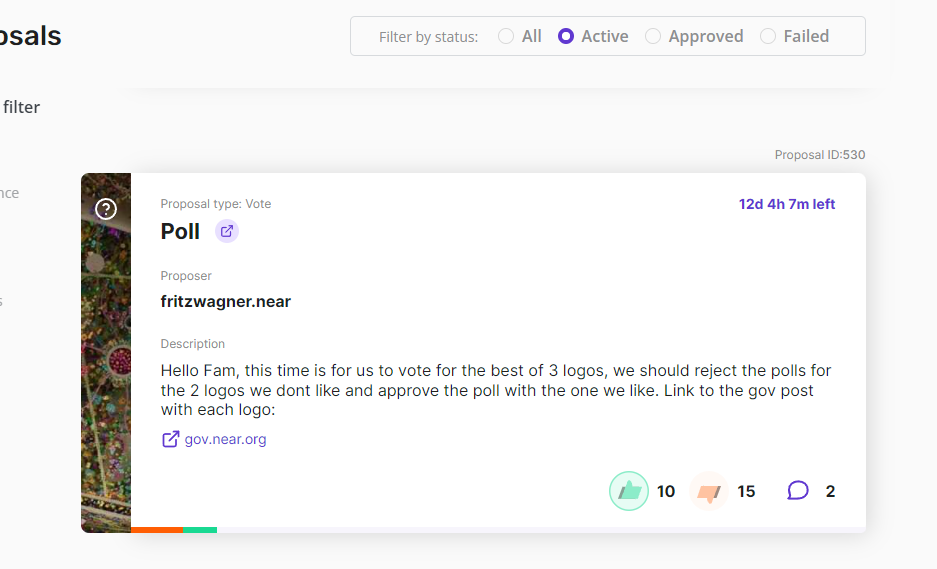This screenshot has width=937, height=569.
Task: Click the orange segment of the voting bar
Action: pos(156,529)
